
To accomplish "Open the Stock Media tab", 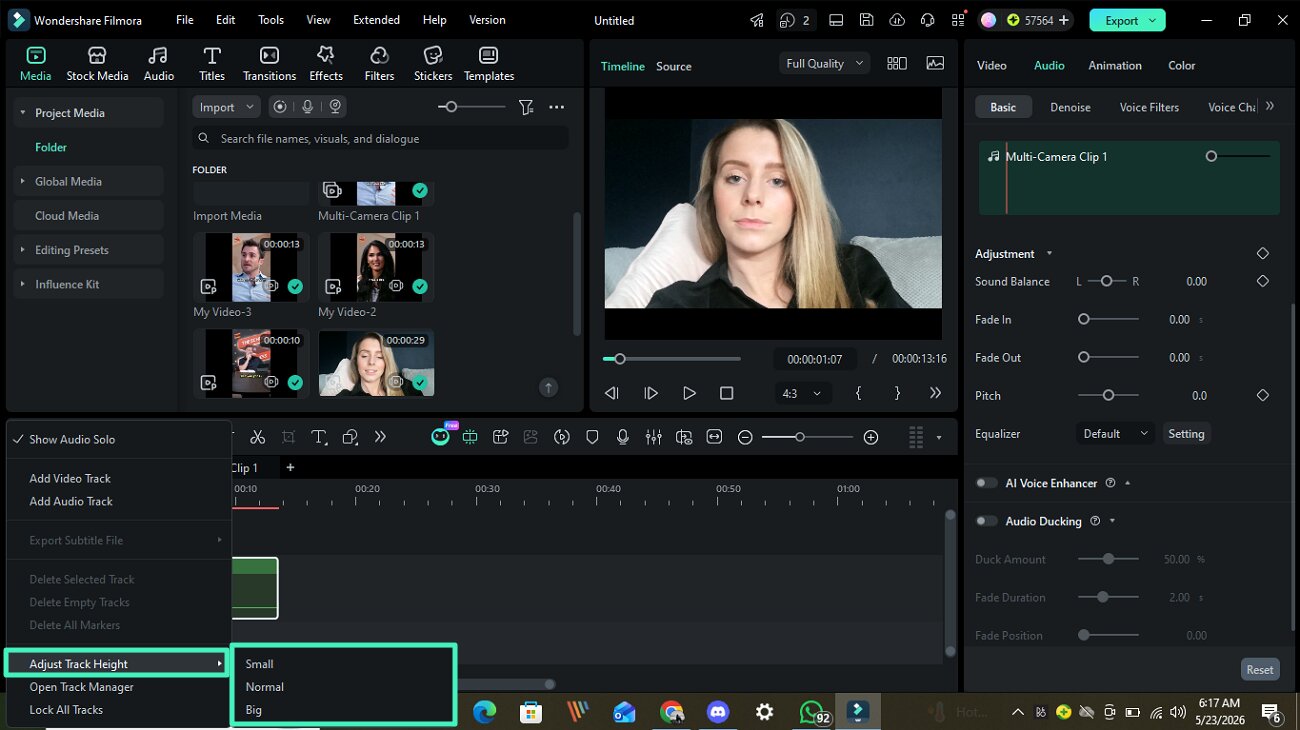I will point(97,64).
